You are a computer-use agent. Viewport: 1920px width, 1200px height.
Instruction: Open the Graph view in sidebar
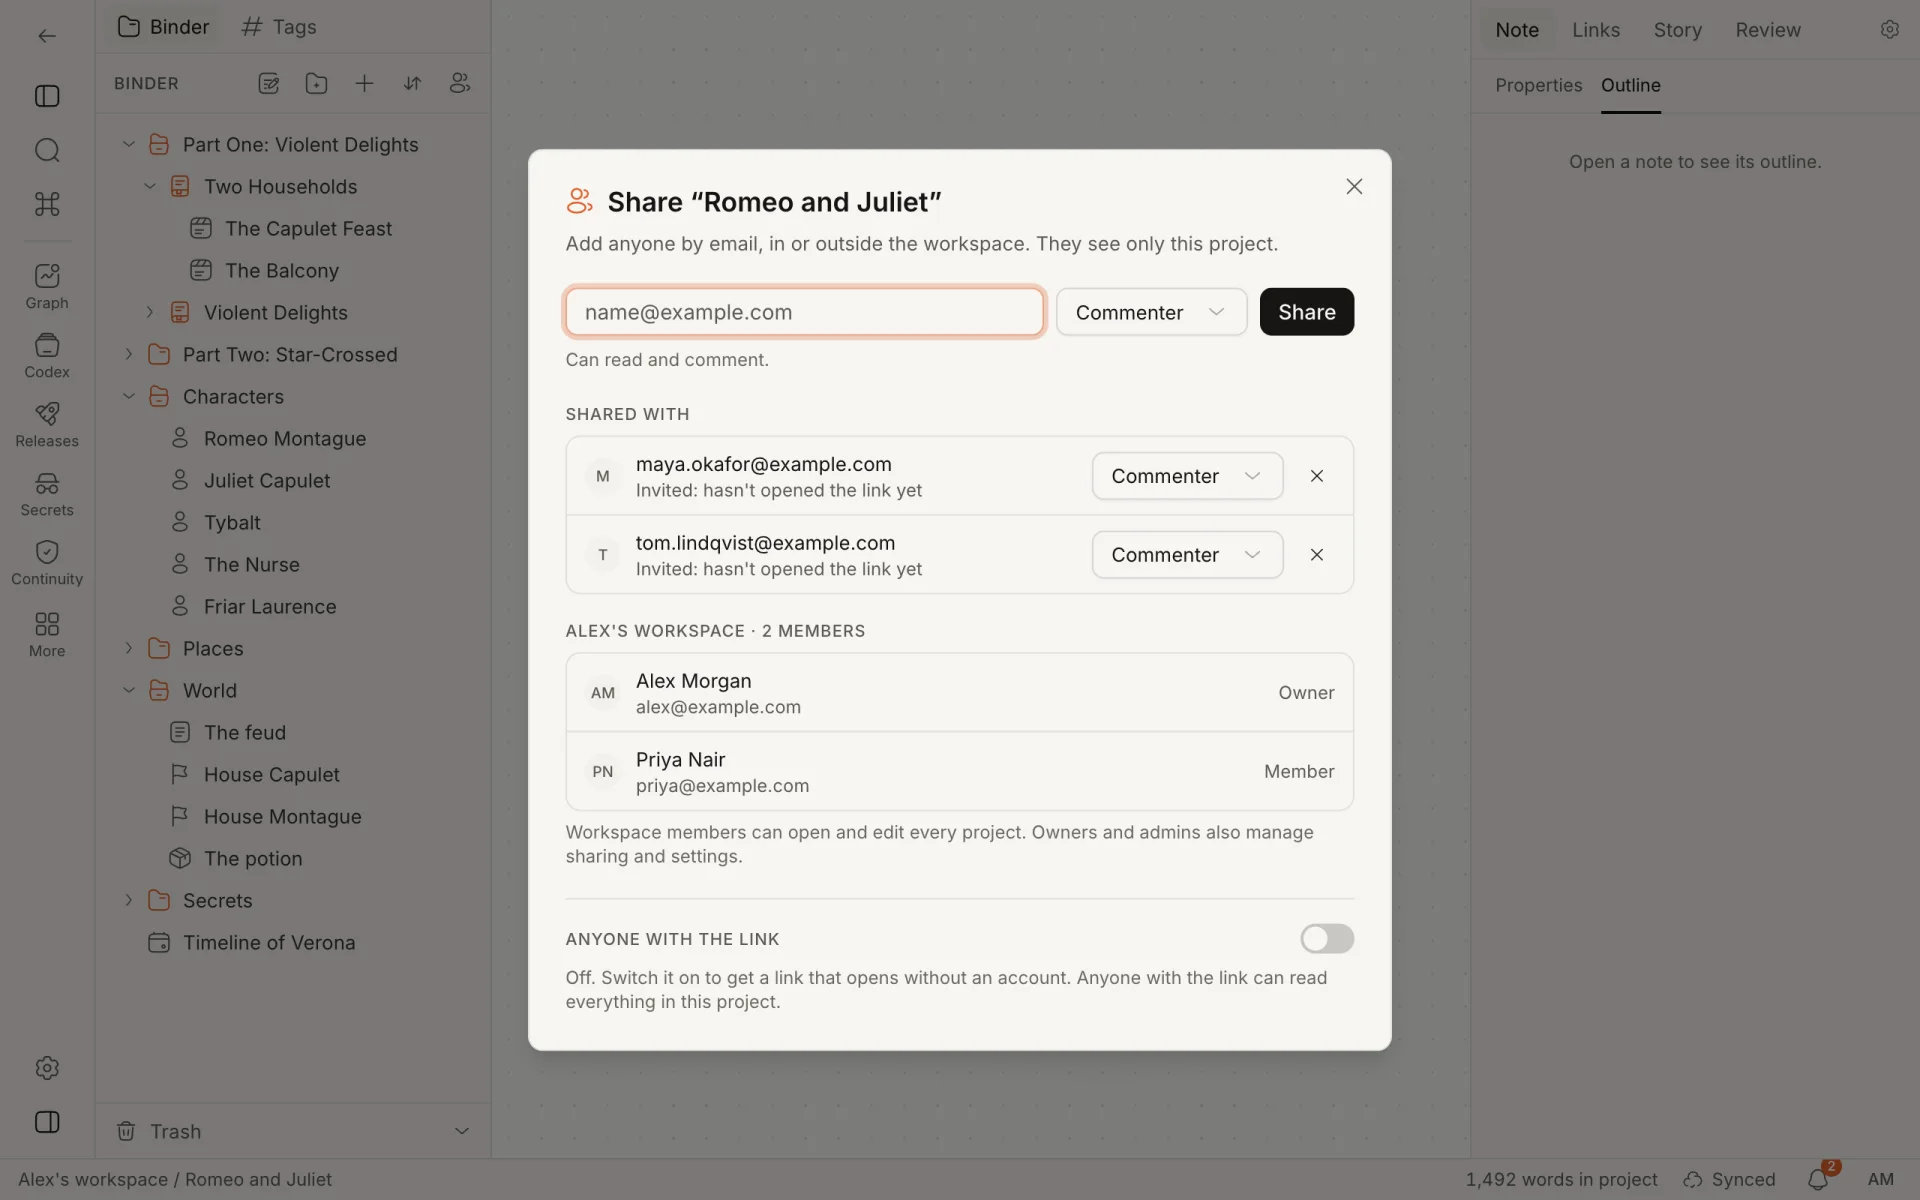click(47, 286)
